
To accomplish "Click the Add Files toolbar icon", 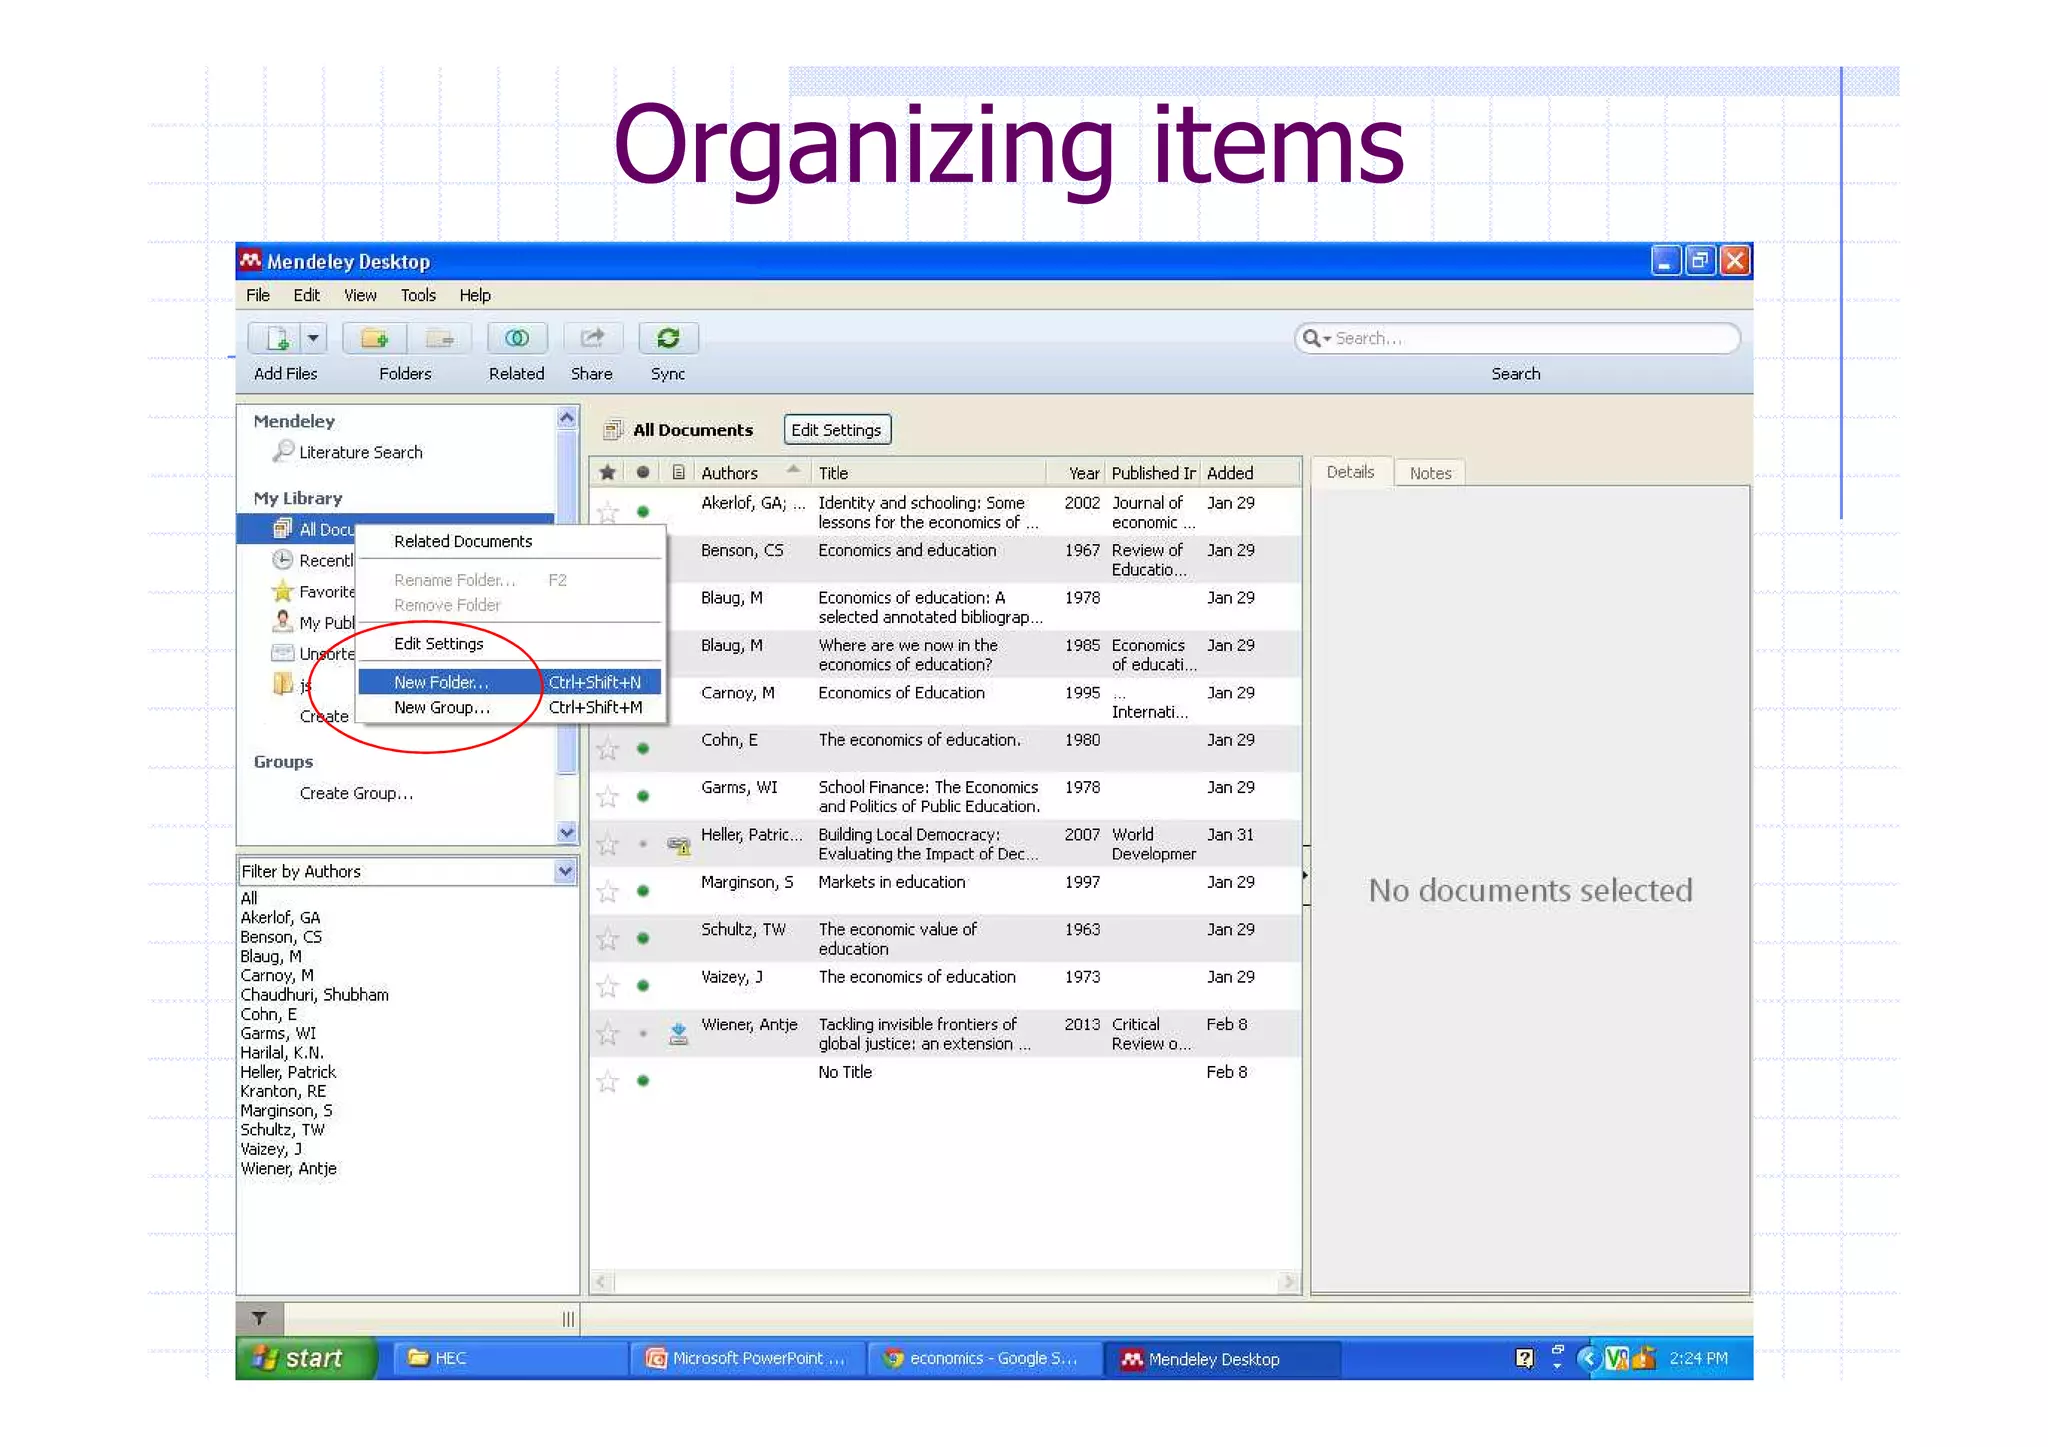I will (275, 339).
